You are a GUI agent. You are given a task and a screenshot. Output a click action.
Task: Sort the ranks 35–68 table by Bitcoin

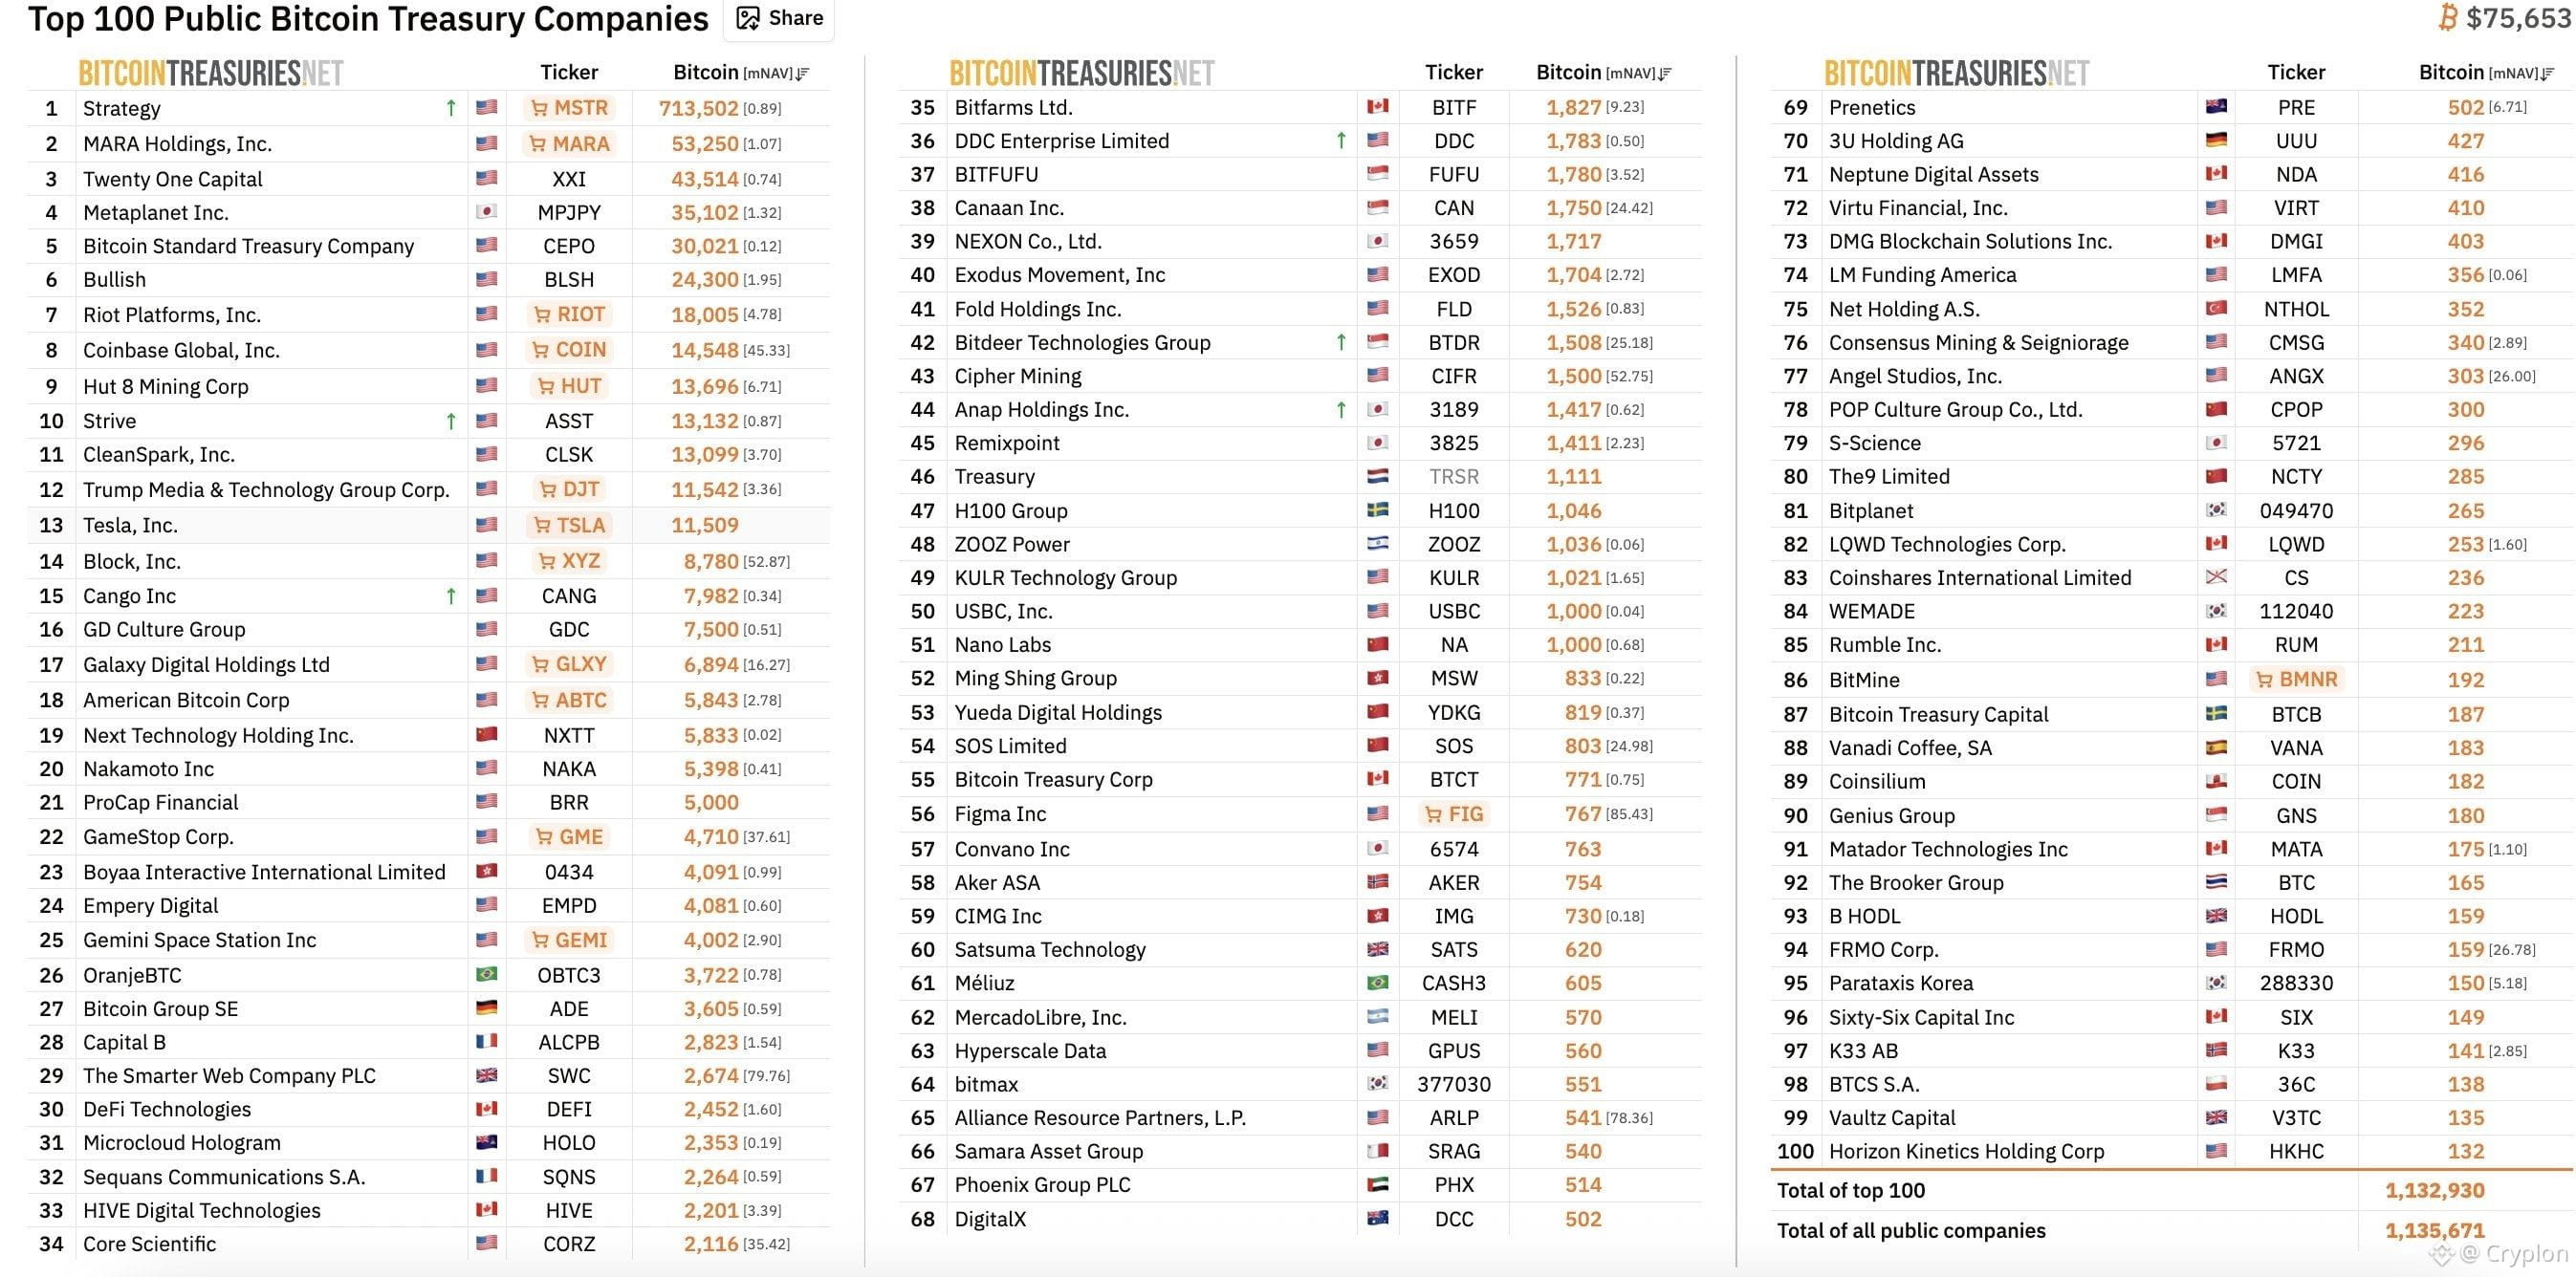(x=1604, y=72)
